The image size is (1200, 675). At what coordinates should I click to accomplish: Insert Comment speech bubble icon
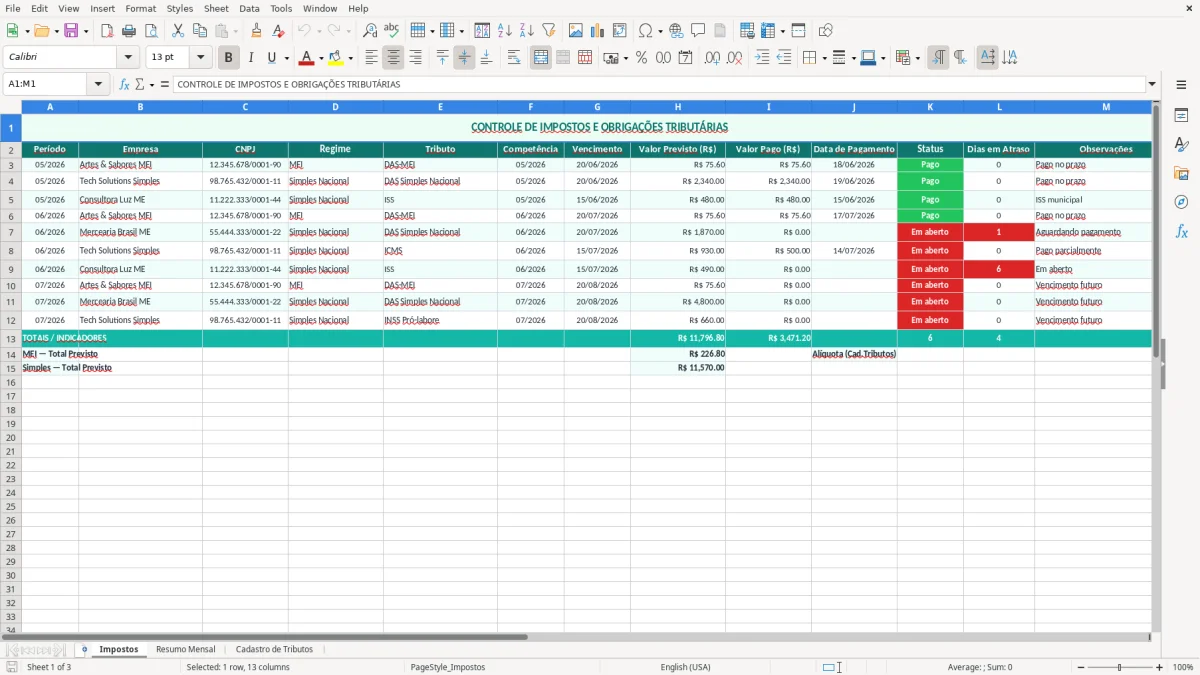[698, 31]
